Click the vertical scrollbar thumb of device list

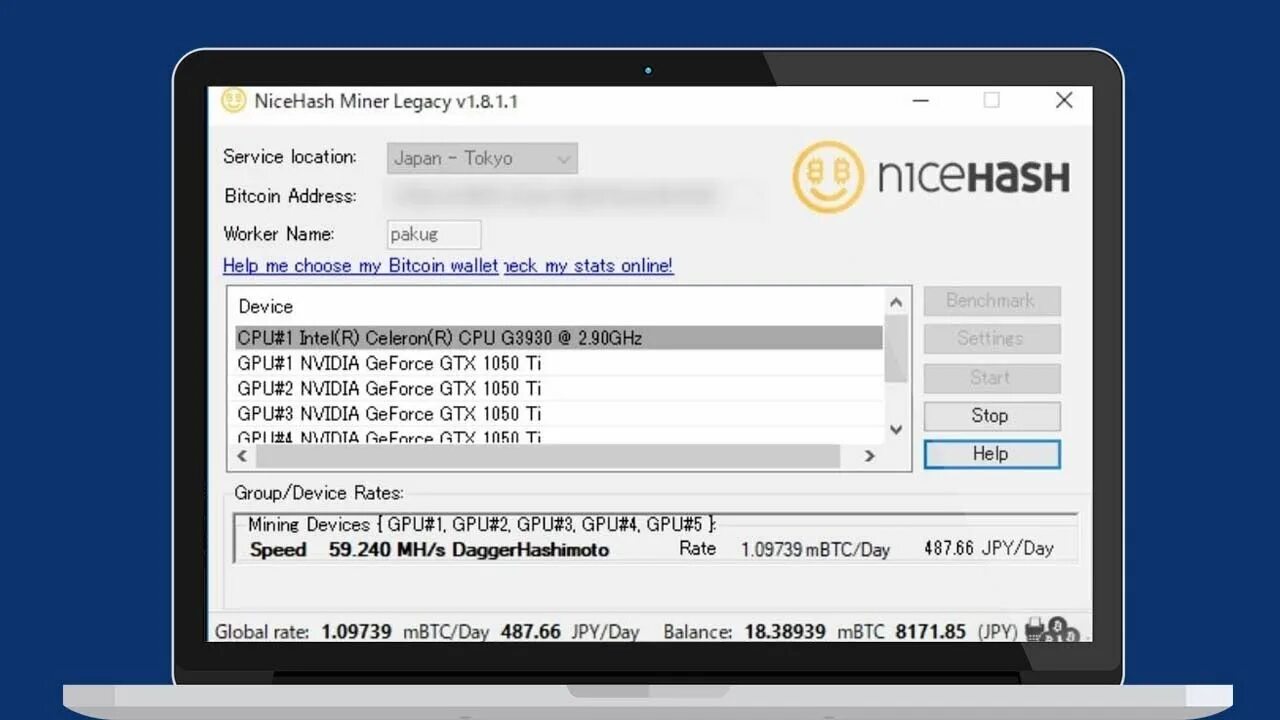[896, 348]
